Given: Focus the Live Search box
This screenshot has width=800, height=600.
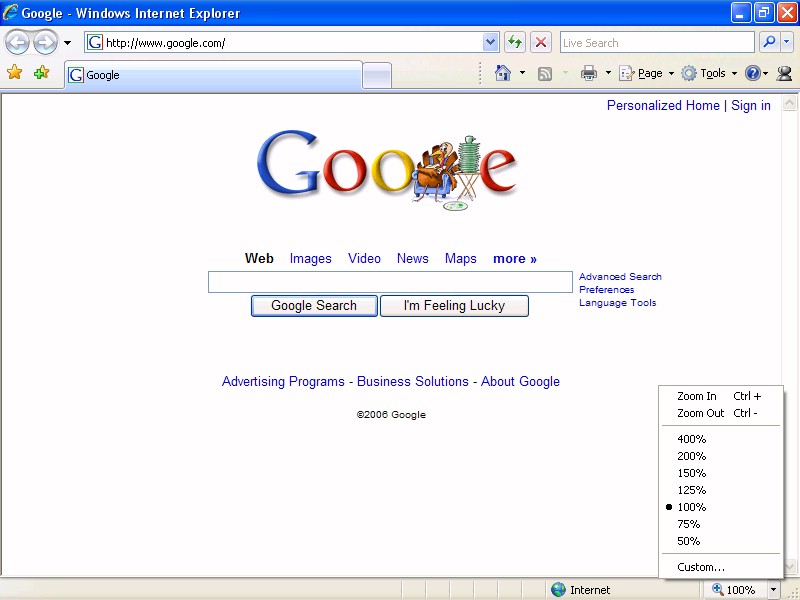Looking at the screenshot, I should [657, 42].
